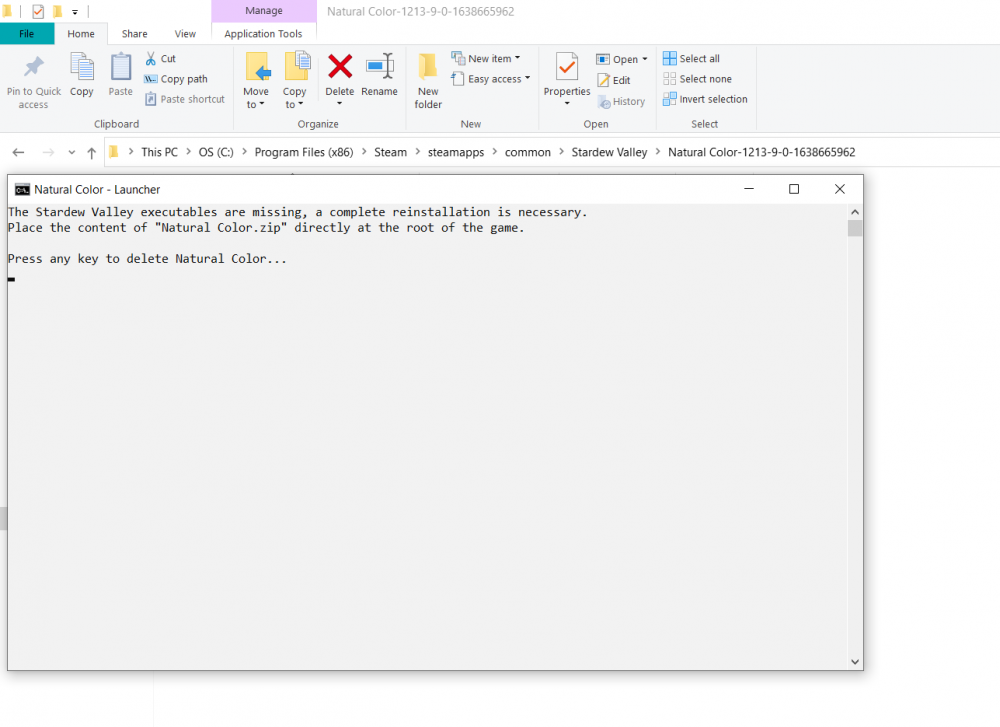
Task: Click the Rename icon in Organize group
Action: pyautogui.click(x=379, y=67)
